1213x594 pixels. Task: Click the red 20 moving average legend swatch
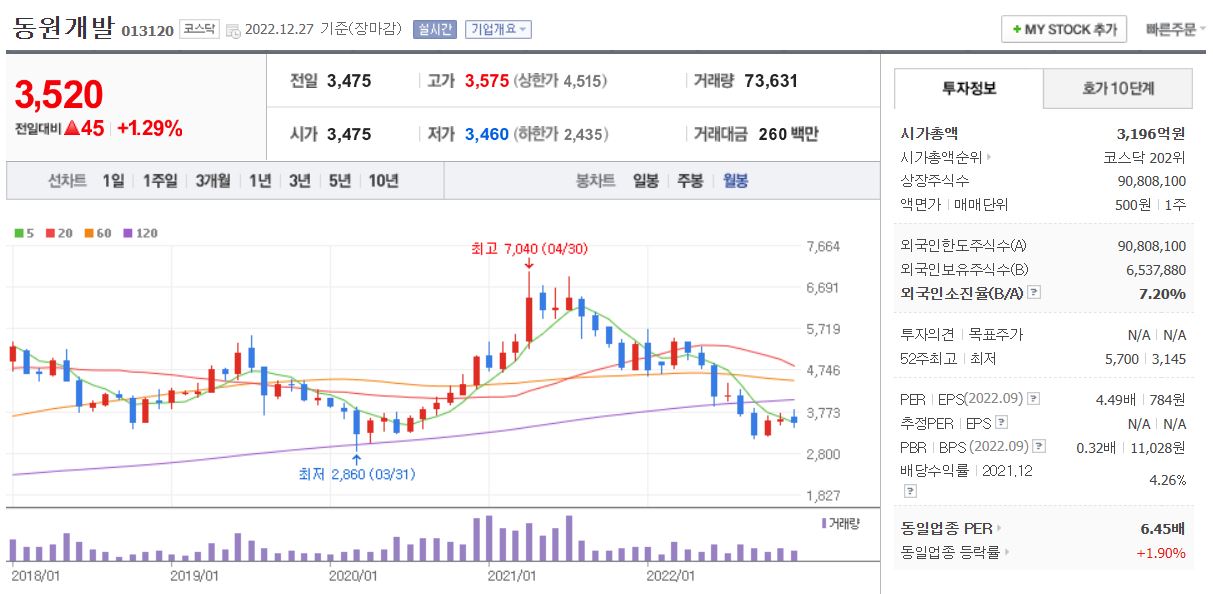pos(50,233)
